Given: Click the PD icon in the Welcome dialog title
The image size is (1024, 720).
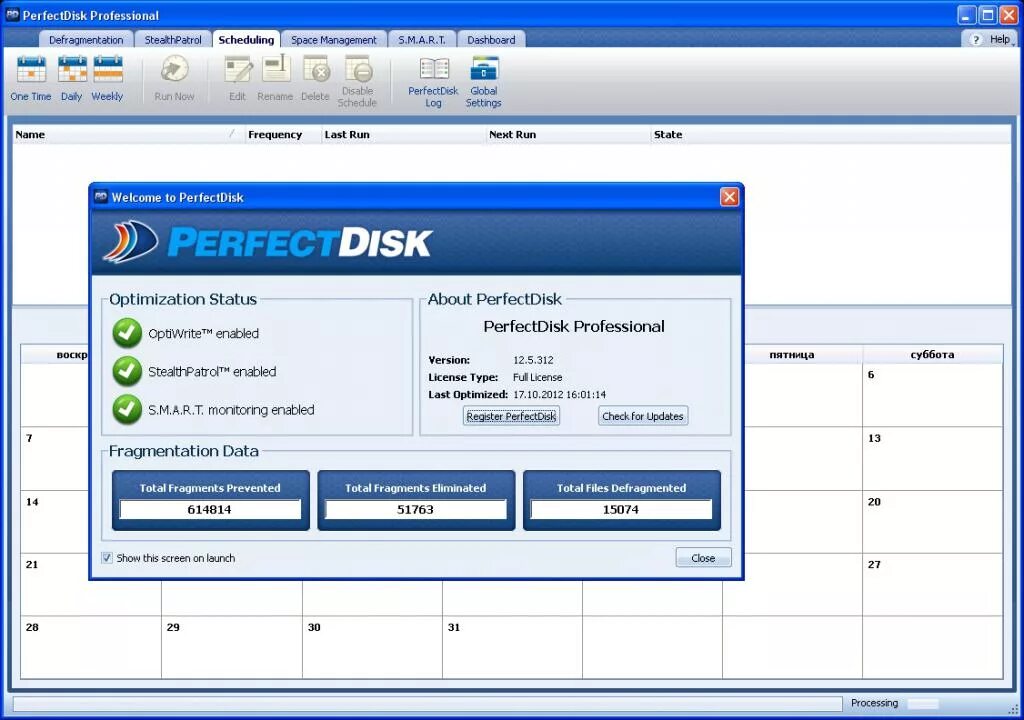Looking at the screenshot, I should coord(101,197).
